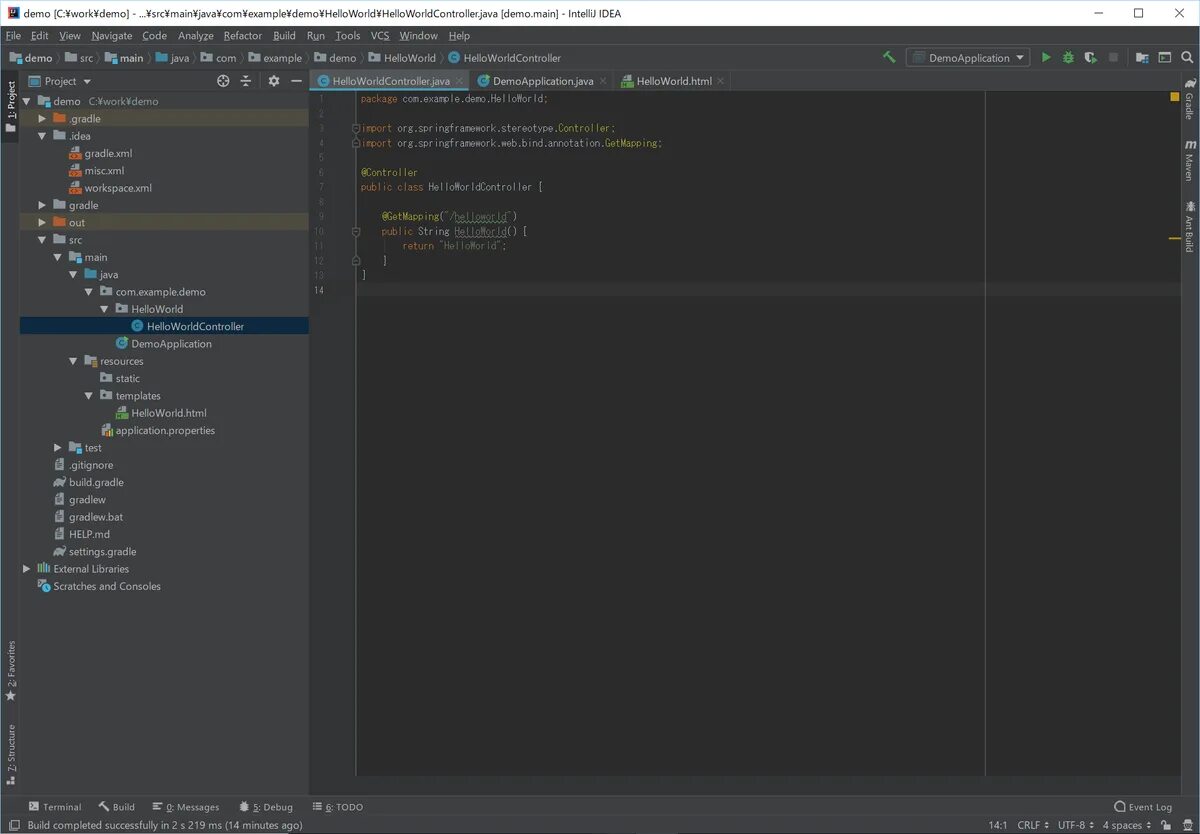Switch to the HelloWorld.html tab
Screen dimensions: 1200x834
click(x=674, y=81)
